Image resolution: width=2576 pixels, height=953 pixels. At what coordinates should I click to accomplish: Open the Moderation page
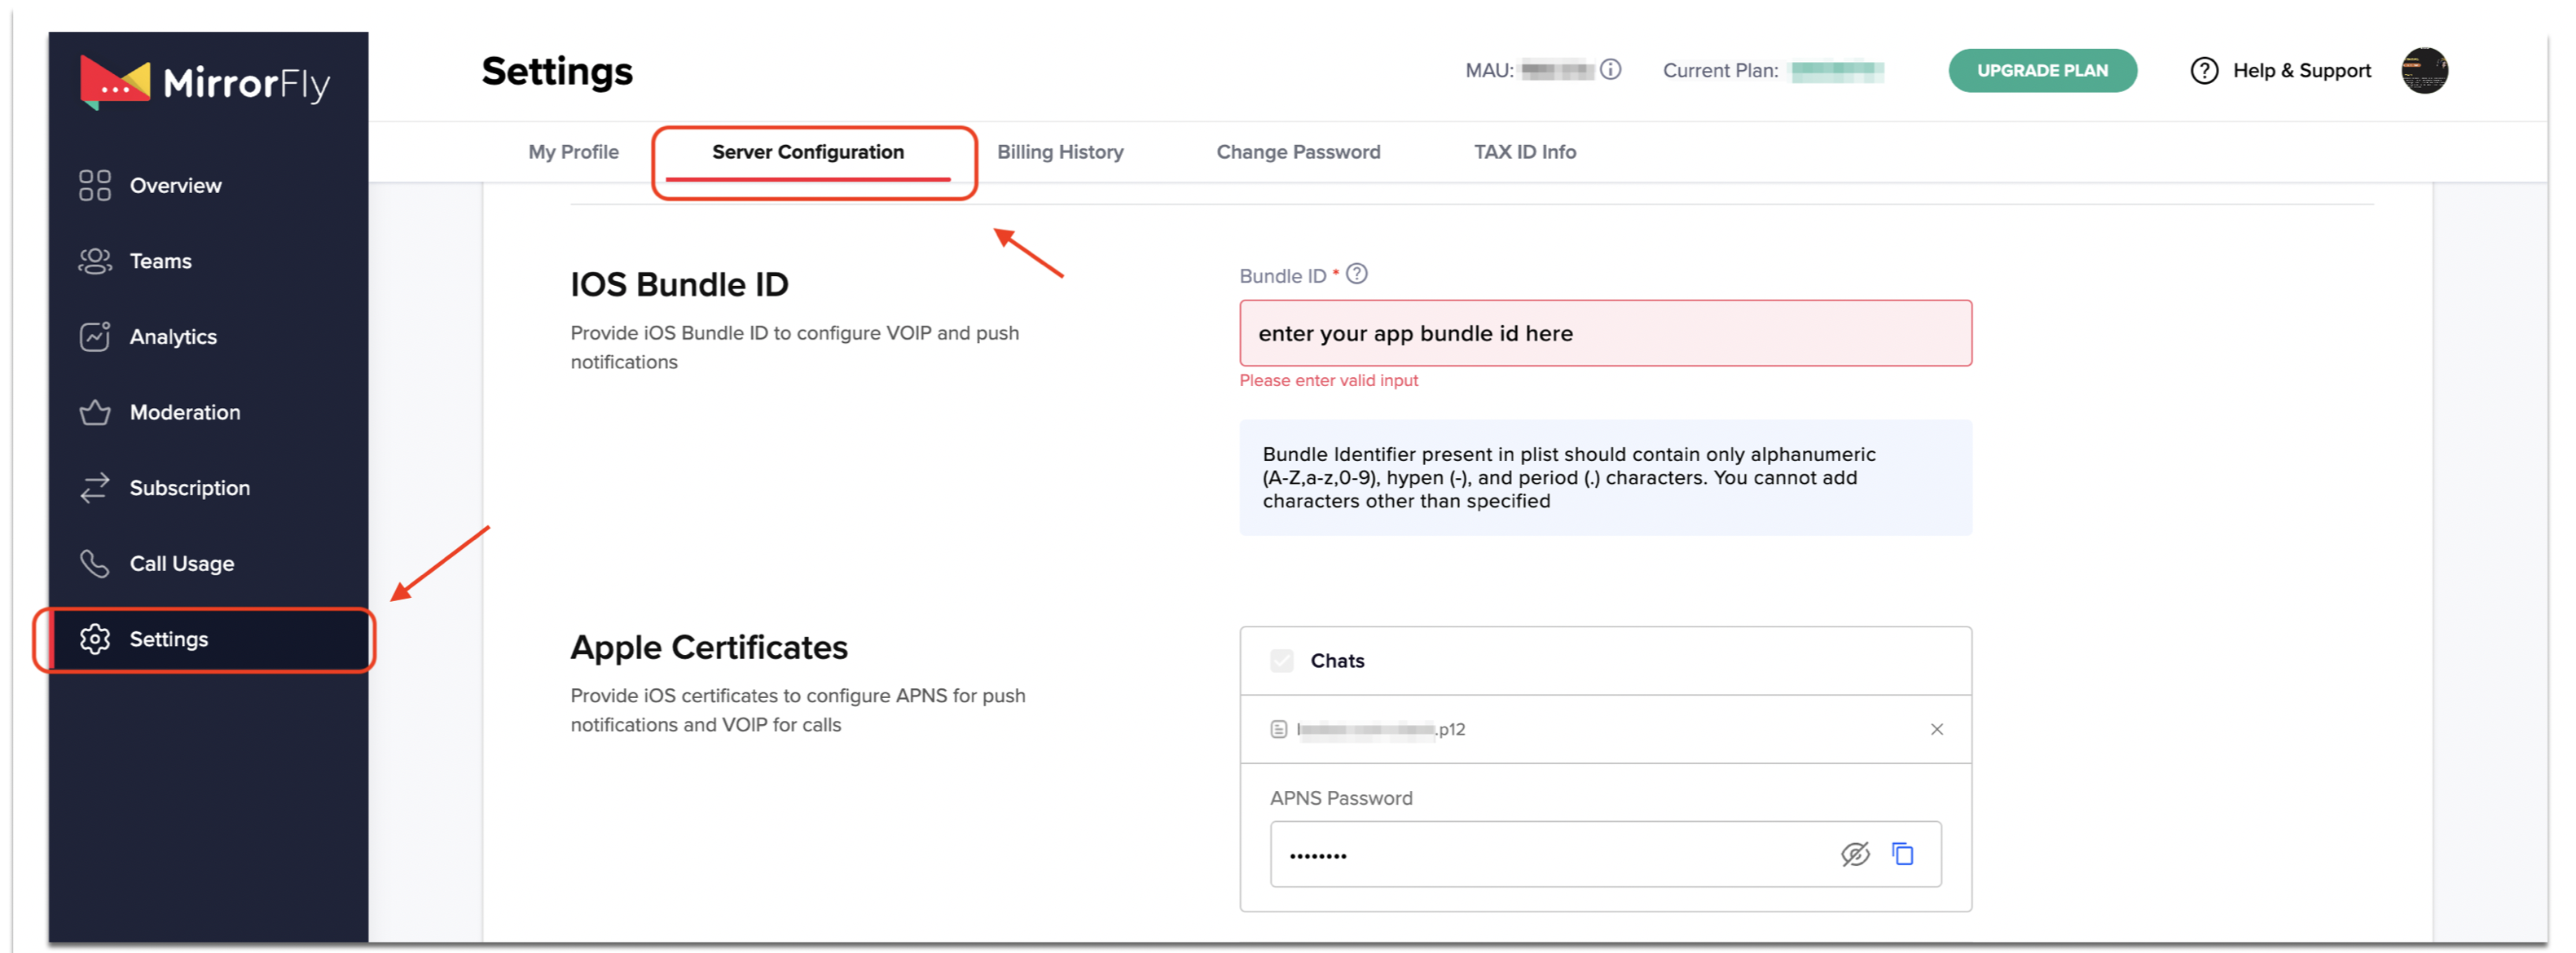pos(184,412)
